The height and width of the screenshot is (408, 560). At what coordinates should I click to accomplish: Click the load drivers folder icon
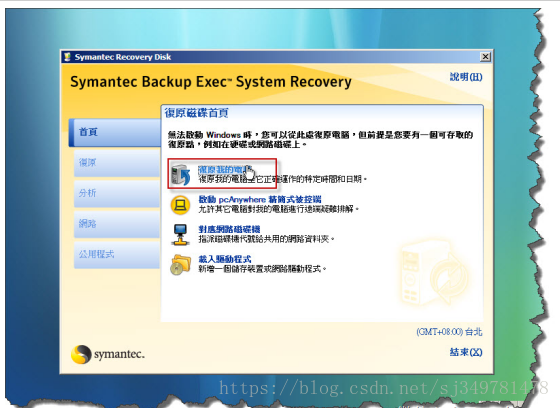tap(180, 264)
